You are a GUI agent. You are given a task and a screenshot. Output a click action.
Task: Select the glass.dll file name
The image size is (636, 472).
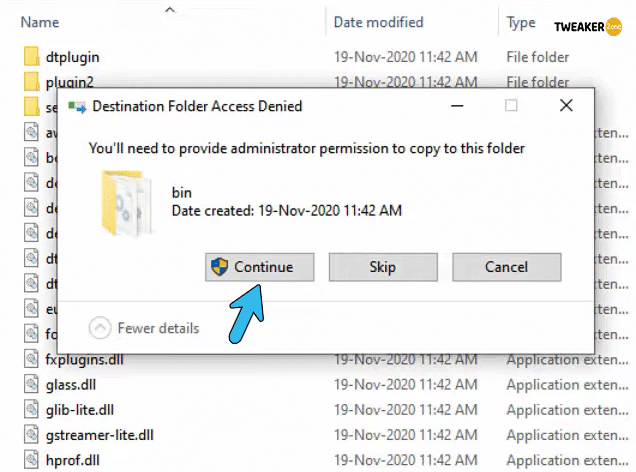tap(71, 384)
